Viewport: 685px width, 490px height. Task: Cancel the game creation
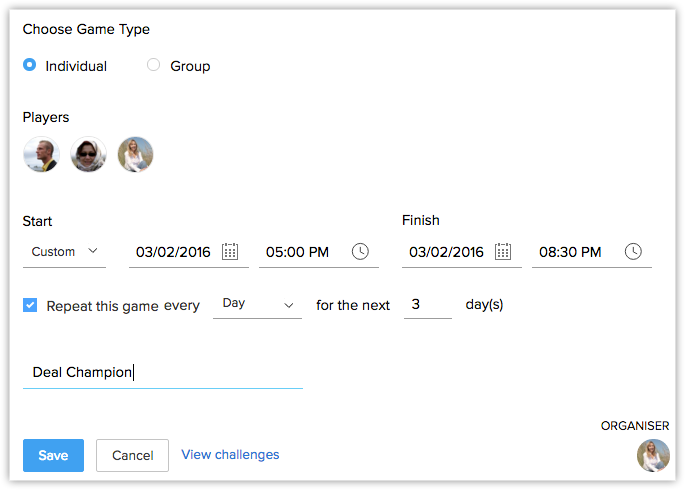132,455
